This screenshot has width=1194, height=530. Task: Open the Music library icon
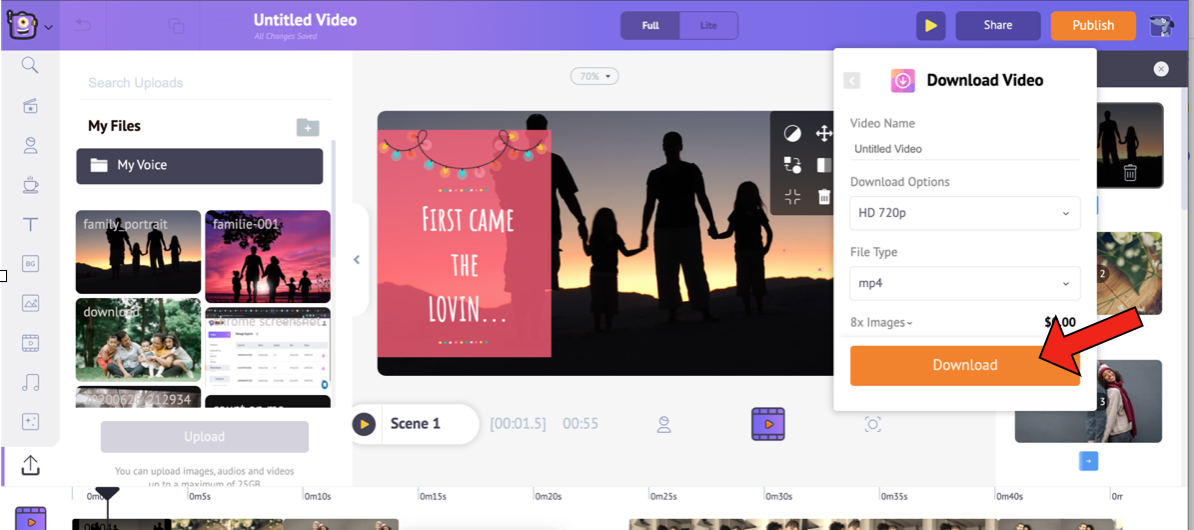point(30,382)
